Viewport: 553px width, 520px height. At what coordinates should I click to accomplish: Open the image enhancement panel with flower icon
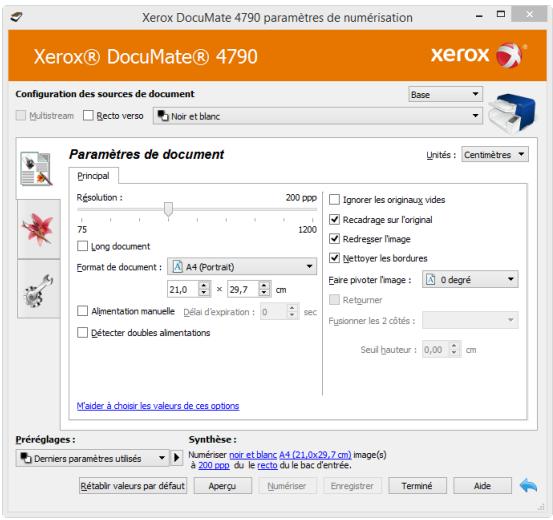point(38,229)
